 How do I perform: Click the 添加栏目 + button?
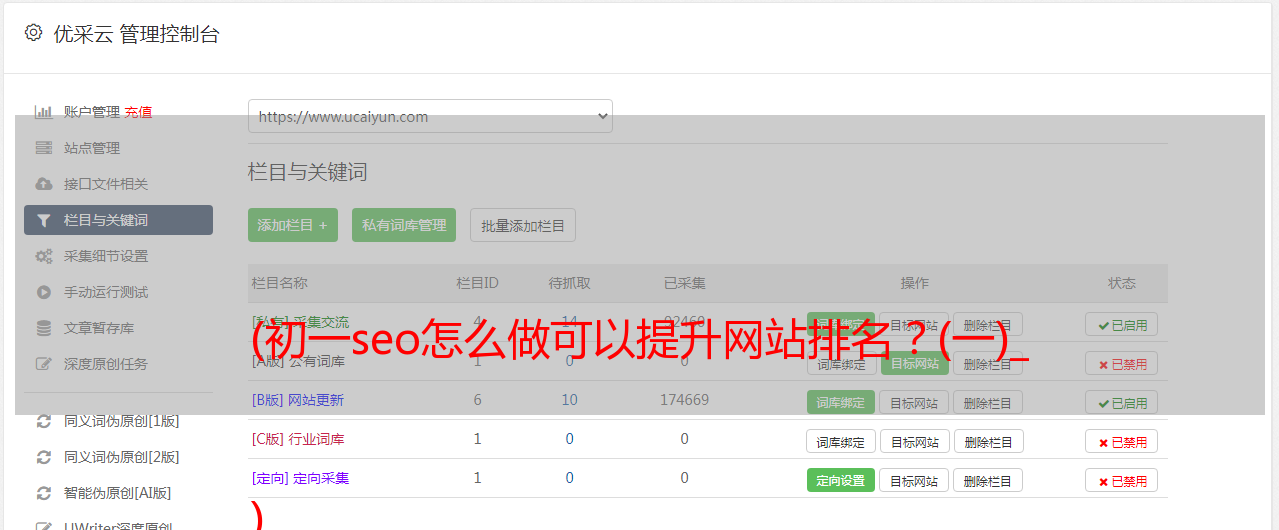coord(293,225)
